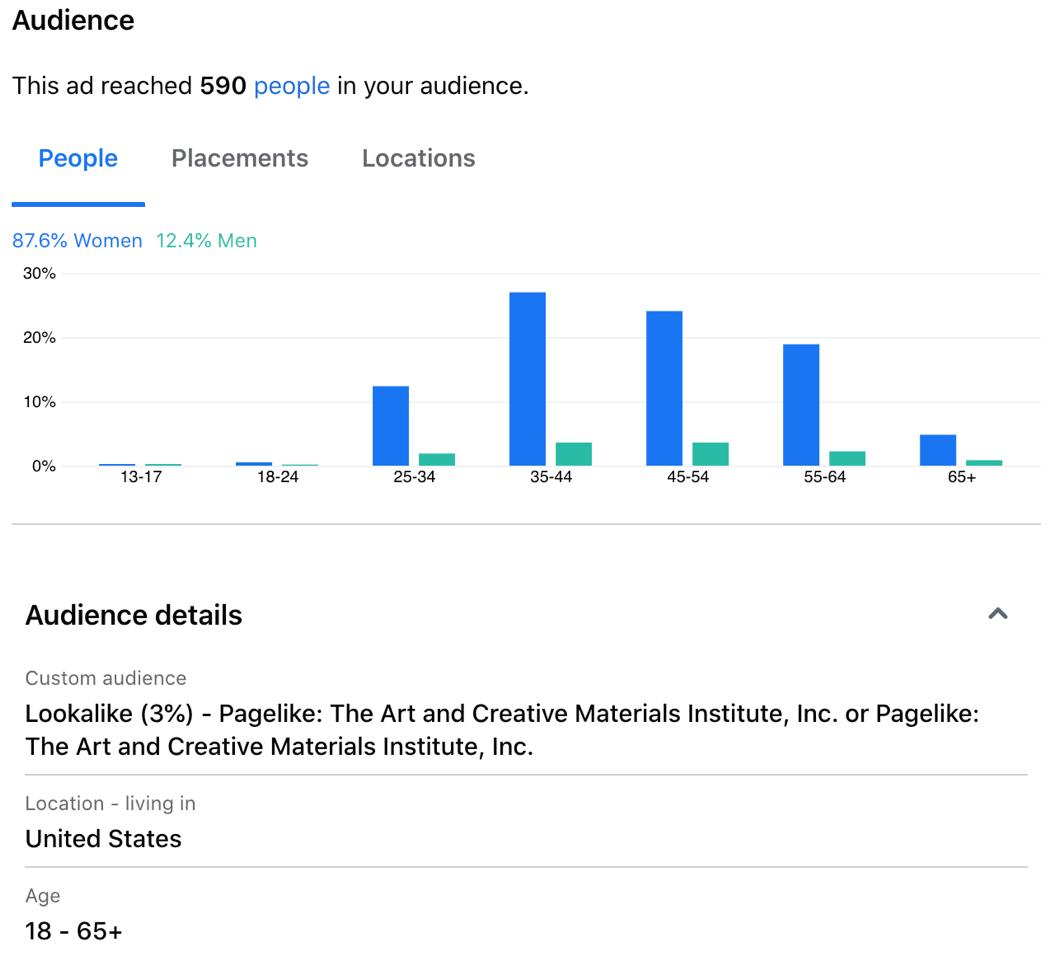Click the 18-24 age axis label
Viewport: 1060px width, 961px height.
[x=277, y=477]
